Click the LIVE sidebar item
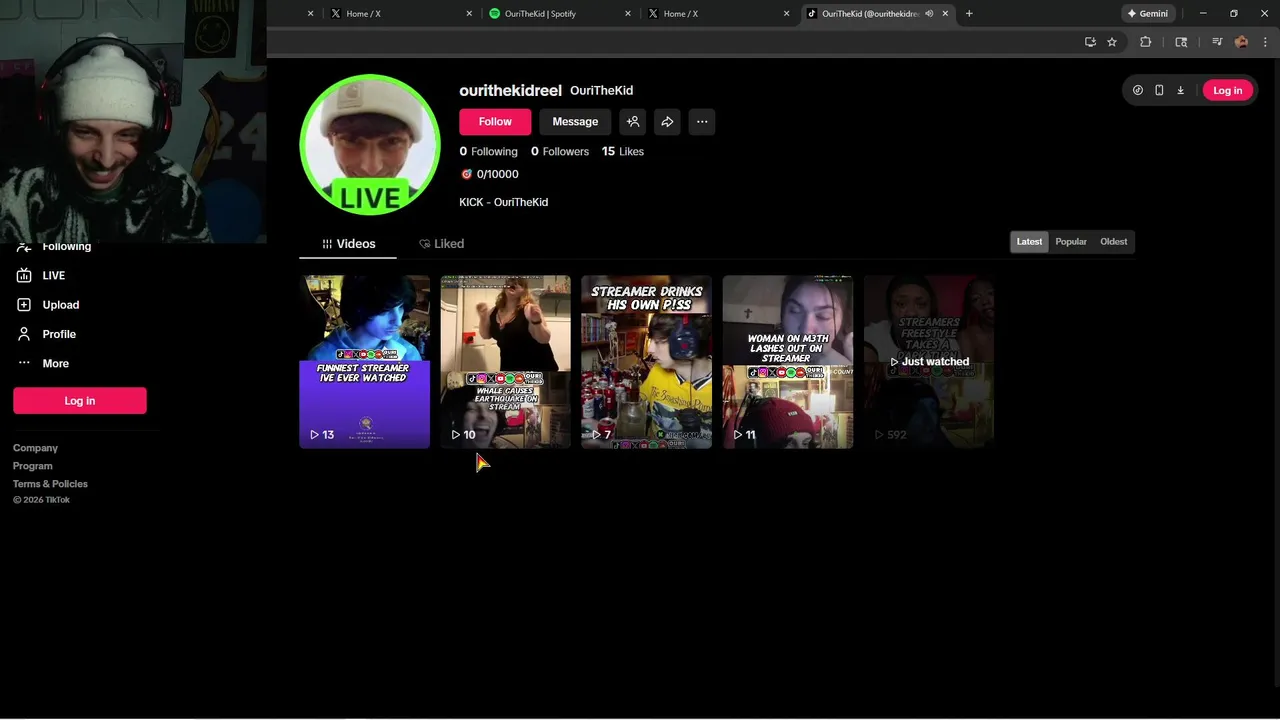Screen dimensions: 1280x720 [x=41, y=276]
